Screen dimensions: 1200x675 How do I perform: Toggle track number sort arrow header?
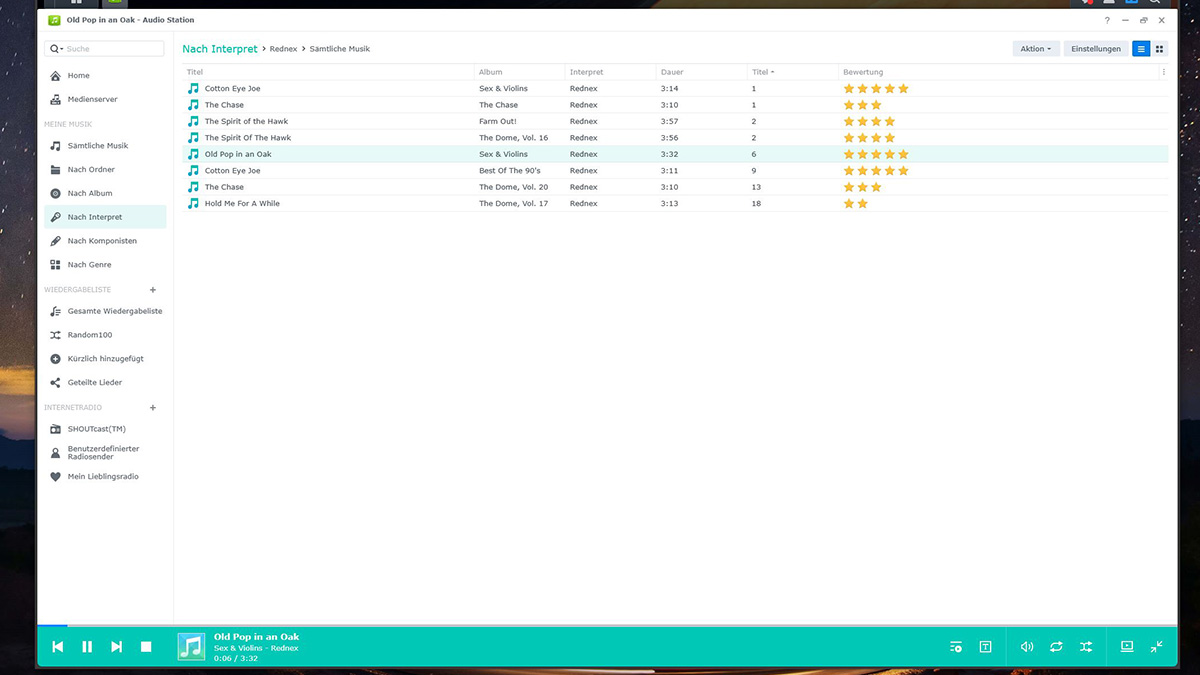point(792,72)
